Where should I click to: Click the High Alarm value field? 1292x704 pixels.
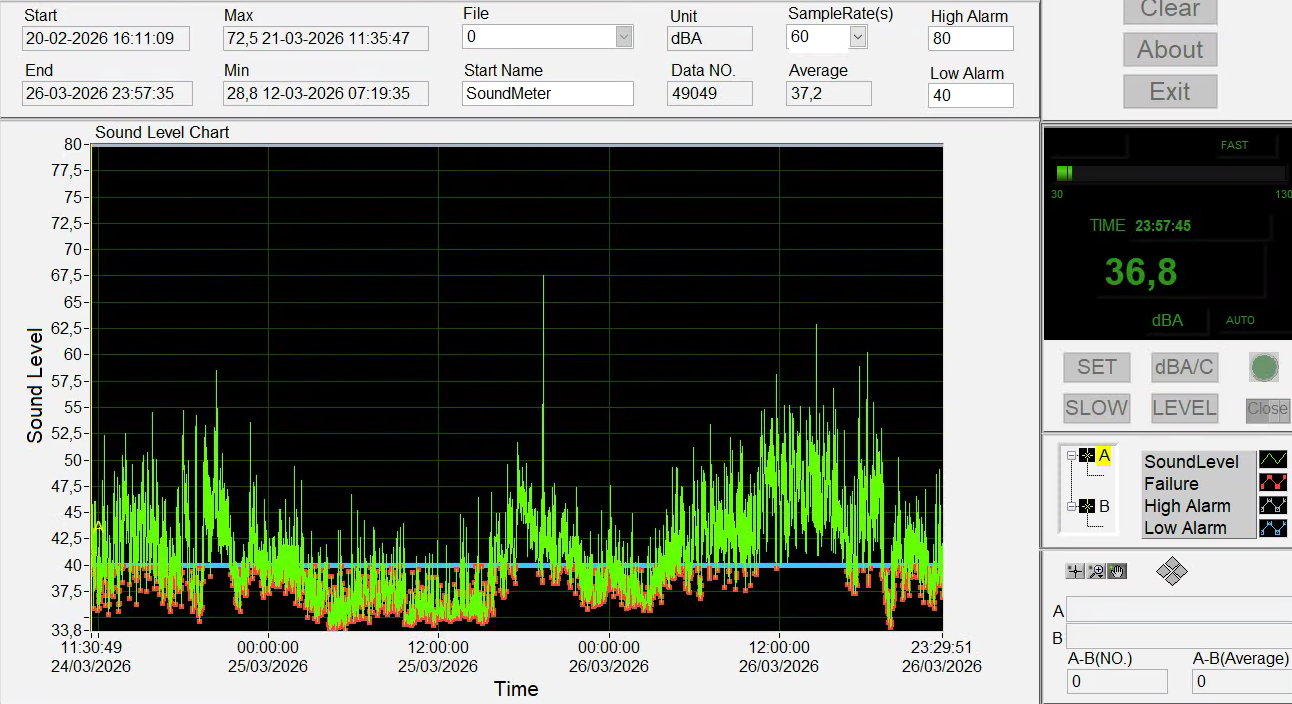[x=970, y=39]
